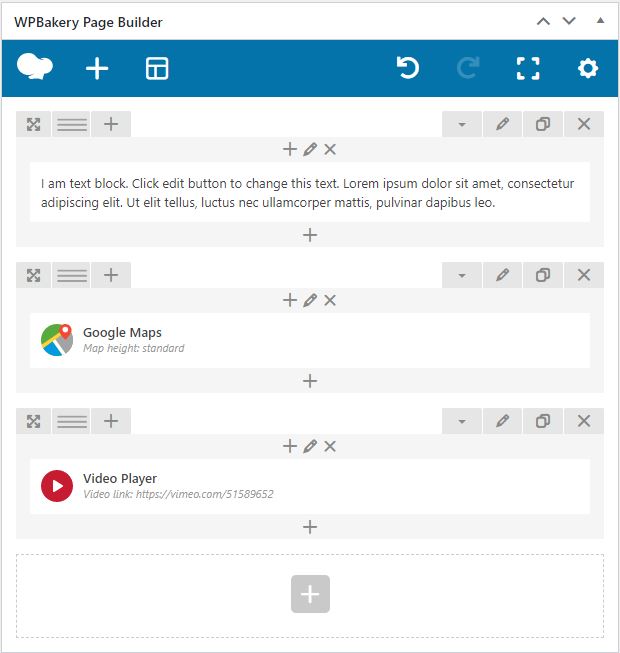The width and height of the screenshot is (620, 653).
Task: Select the Video Player element title
Action: click(120, 479)
